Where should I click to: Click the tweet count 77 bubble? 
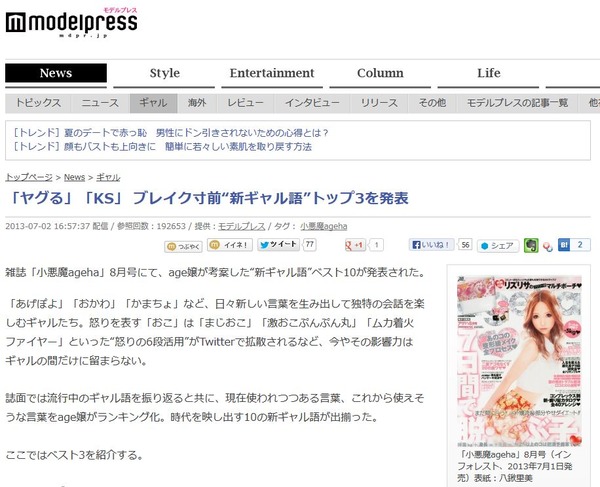click(310, 244)
